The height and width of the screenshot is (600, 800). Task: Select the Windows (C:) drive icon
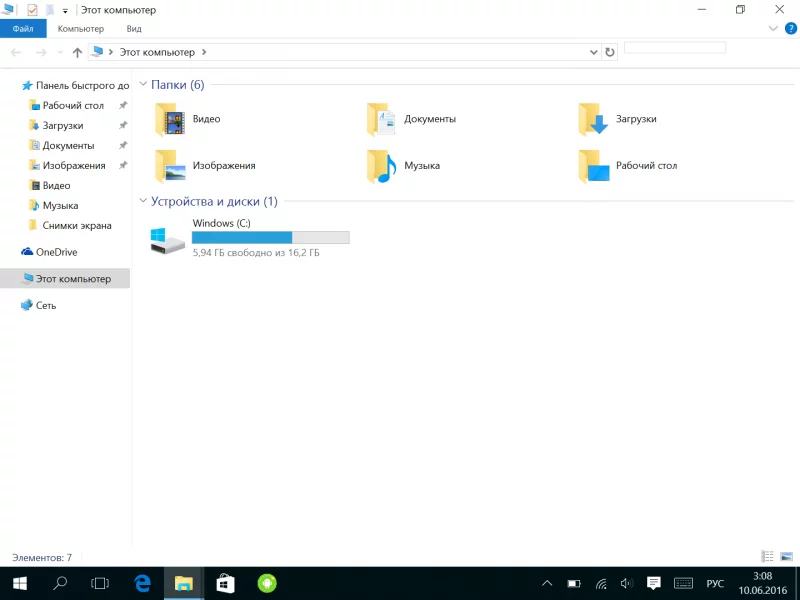click(x=168, y=241)
